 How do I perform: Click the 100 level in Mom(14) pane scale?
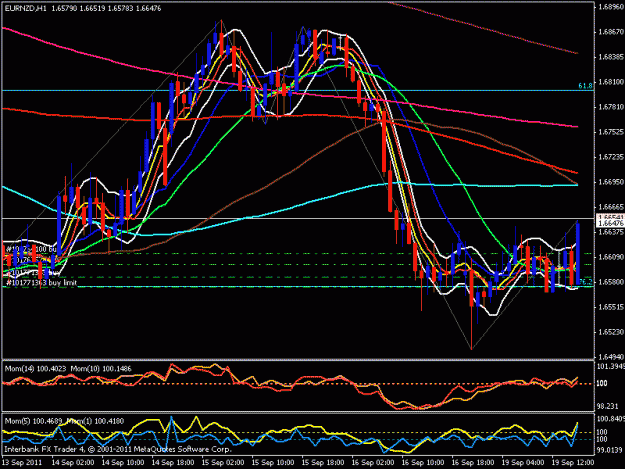click(602, 384)
